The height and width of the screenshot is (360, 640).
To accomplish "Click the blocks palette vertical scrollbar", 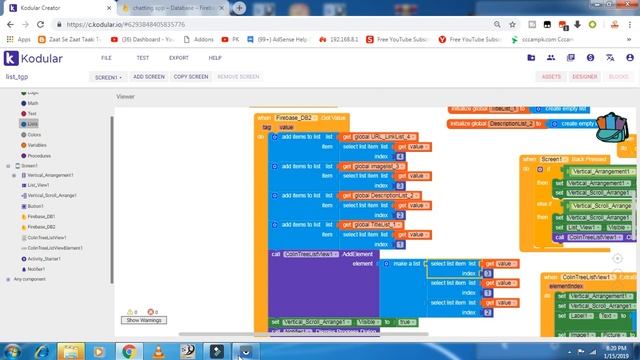I will [112, 200].
